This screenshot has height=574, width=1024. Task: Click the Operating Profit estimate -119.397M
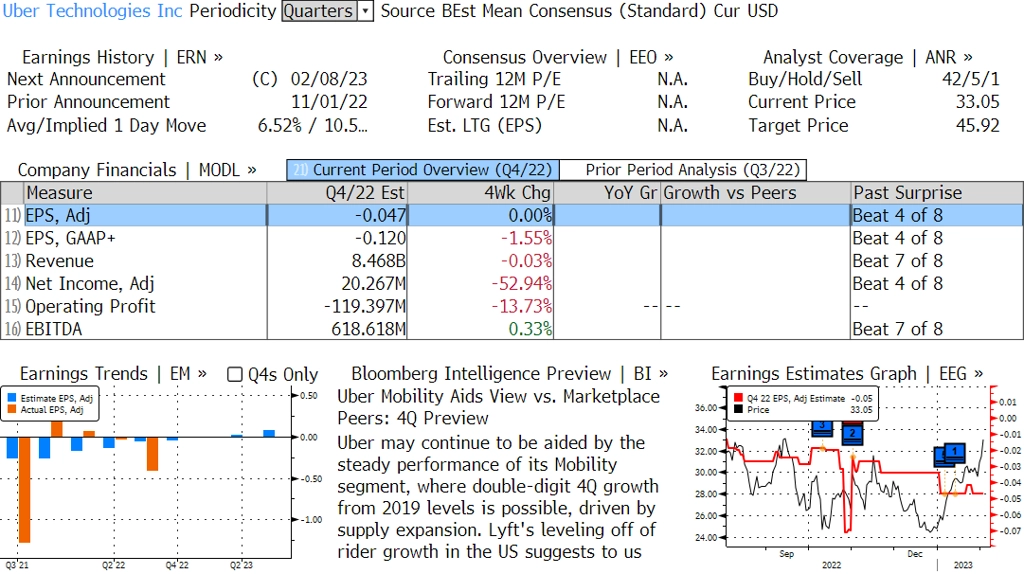(x=365, y=306)
